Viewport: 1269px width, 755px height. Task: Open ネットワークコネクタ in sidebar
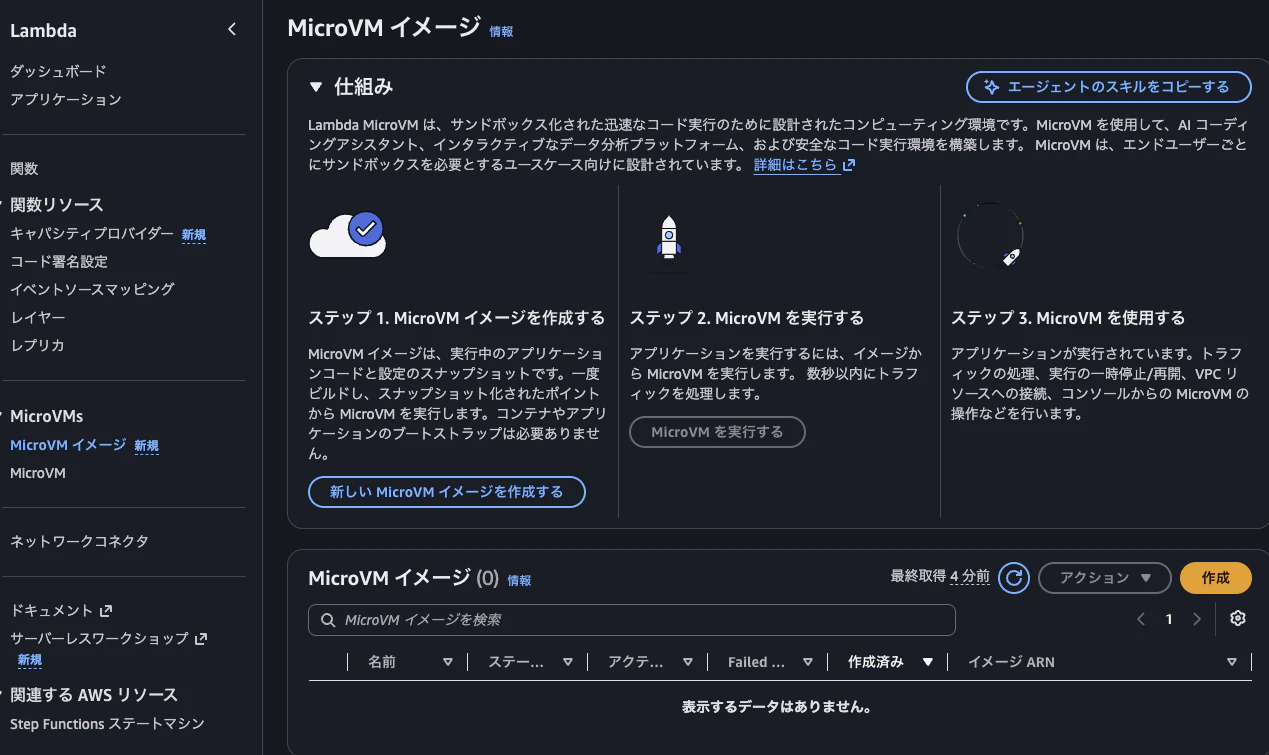click(x=79, y=542)
